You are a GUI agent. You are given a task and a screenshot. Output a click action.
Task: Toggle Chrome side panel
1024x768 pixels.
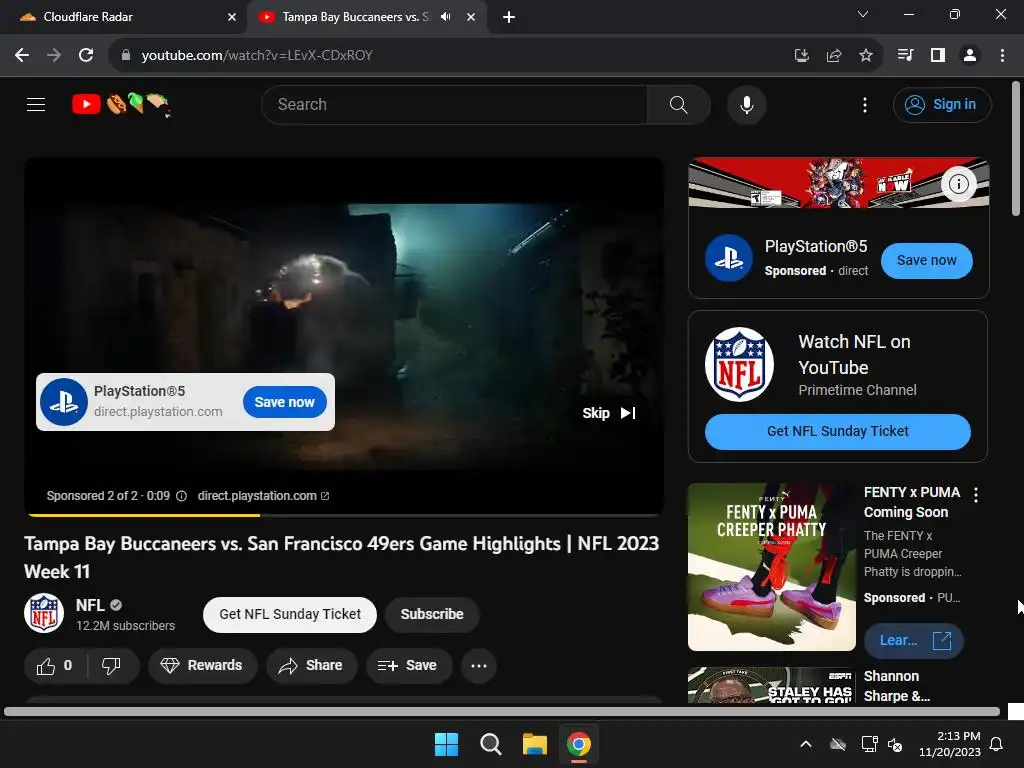pos(938,56)
